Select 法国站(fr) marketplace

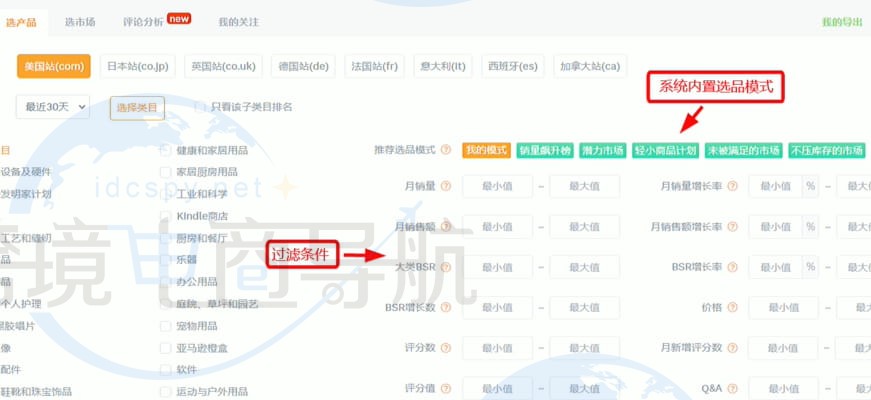(x=374, y=66)
